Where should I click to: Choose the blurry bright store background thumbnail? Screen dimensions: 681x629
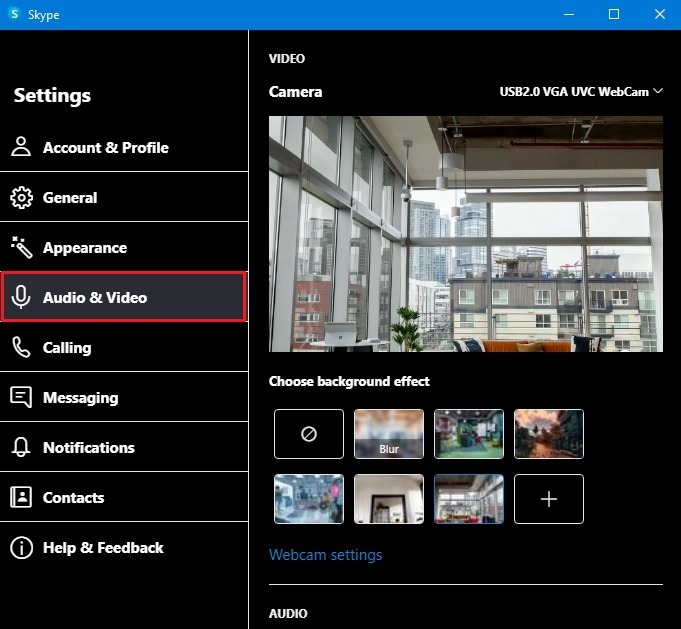point(309,499)
